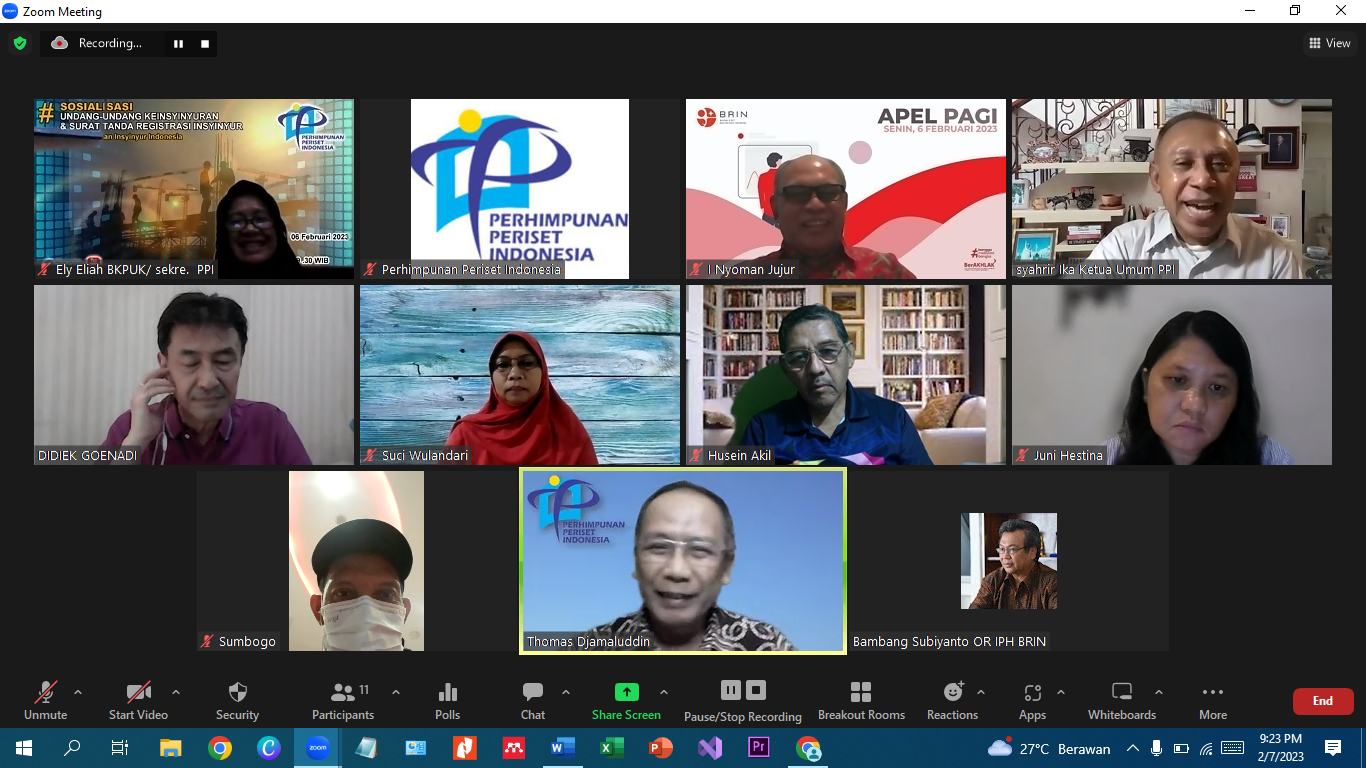Expand the arrow next to Apps
This screenshot has width=1366, height=768.
click(1061, 692)
